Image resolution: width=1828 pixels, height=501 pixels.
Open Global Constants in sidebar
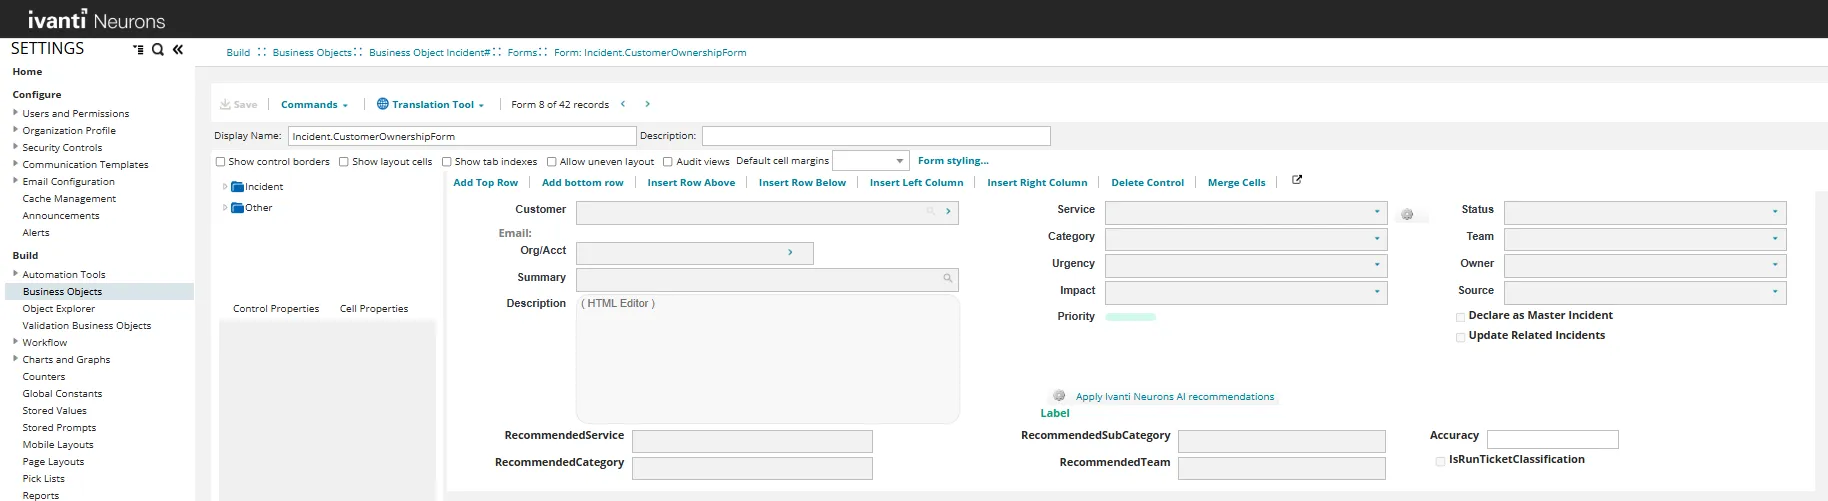point(62,394)
